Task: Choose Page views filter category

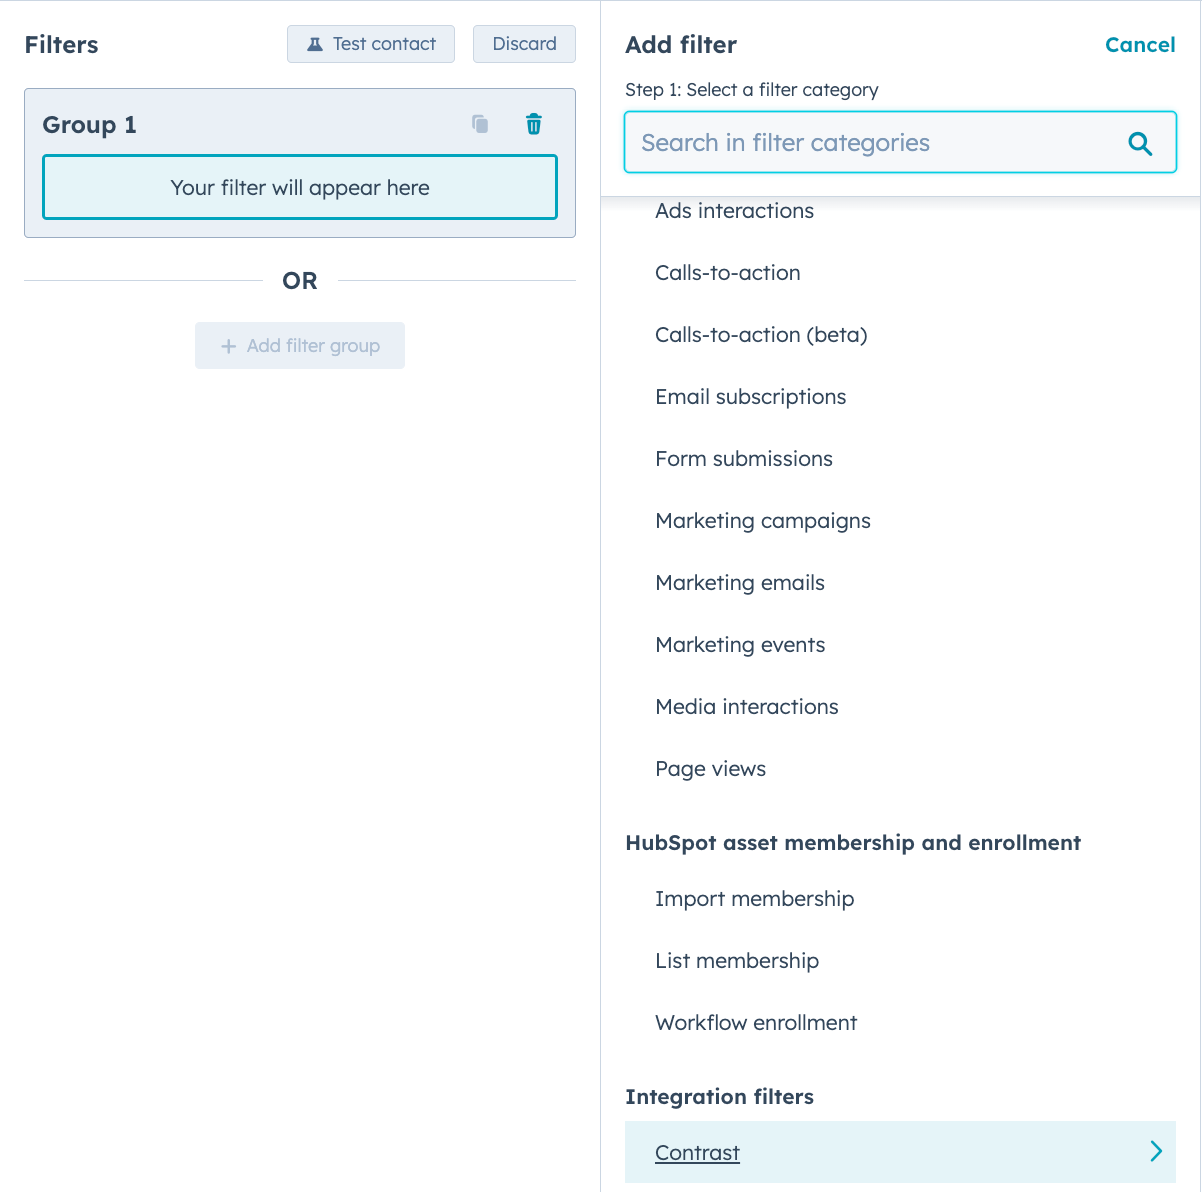Action: (710, 769)
